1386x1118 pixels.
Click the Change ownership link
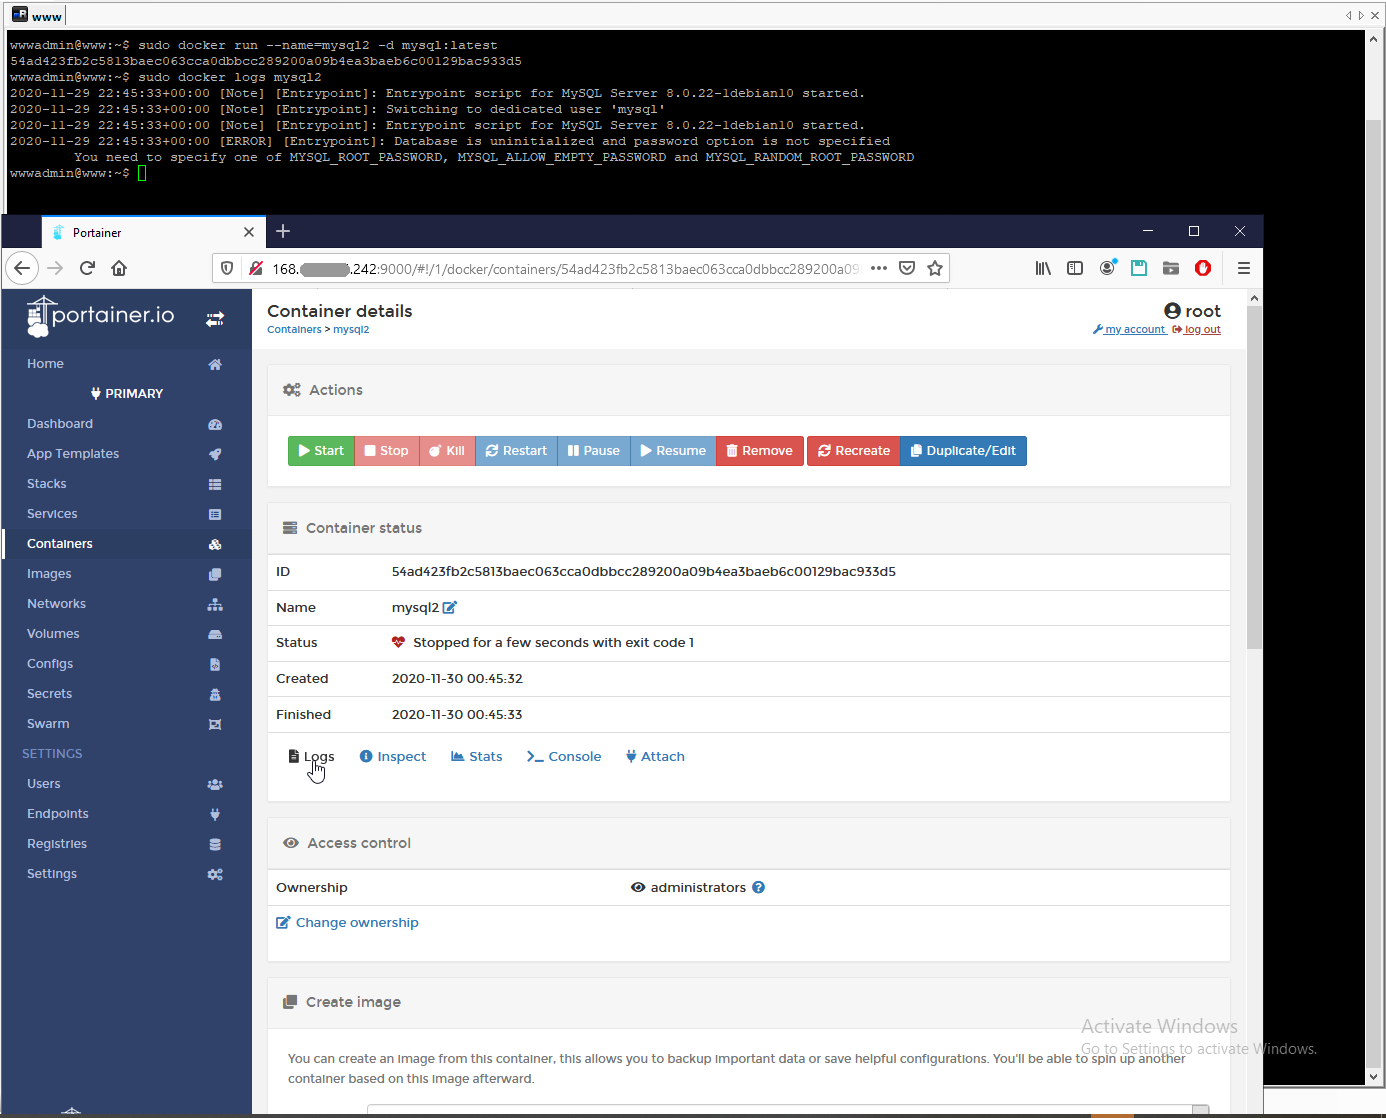[347, 923]
